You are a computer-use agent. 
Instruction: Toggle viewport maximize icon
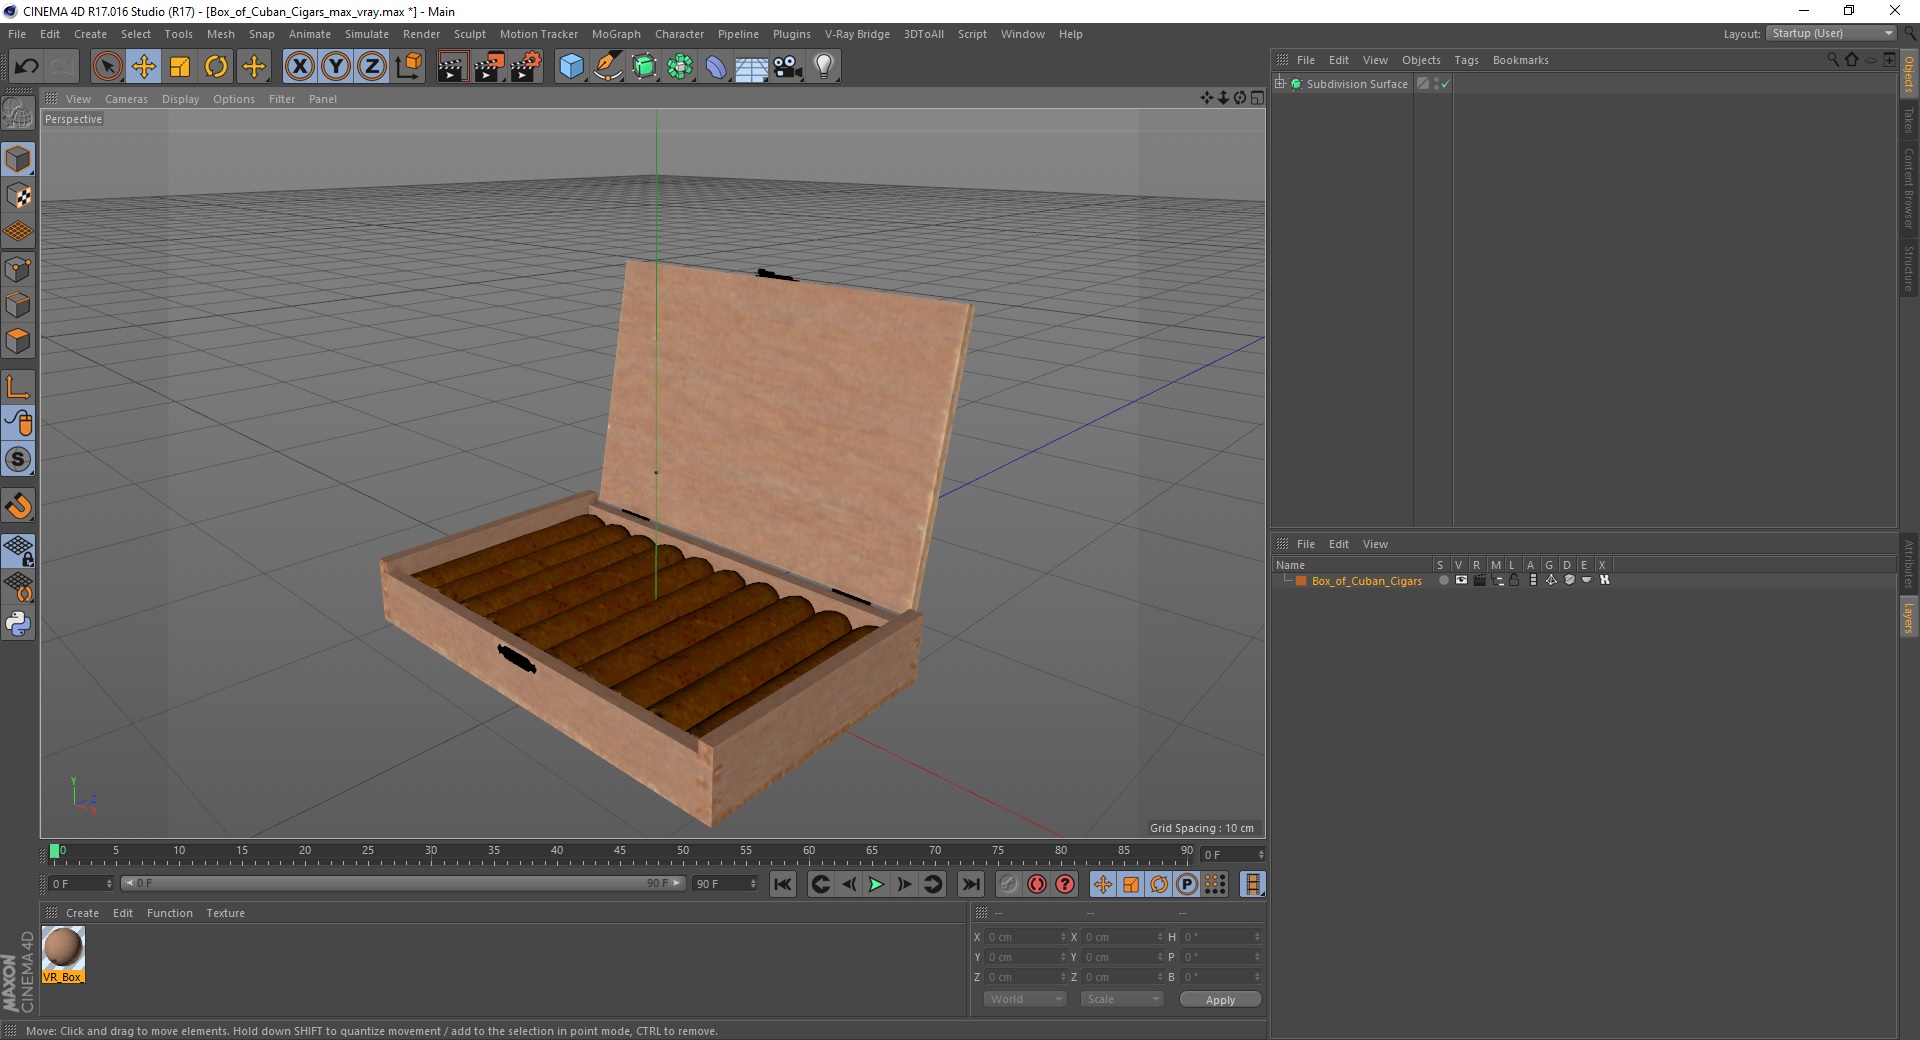click(x=1257, y=98)
